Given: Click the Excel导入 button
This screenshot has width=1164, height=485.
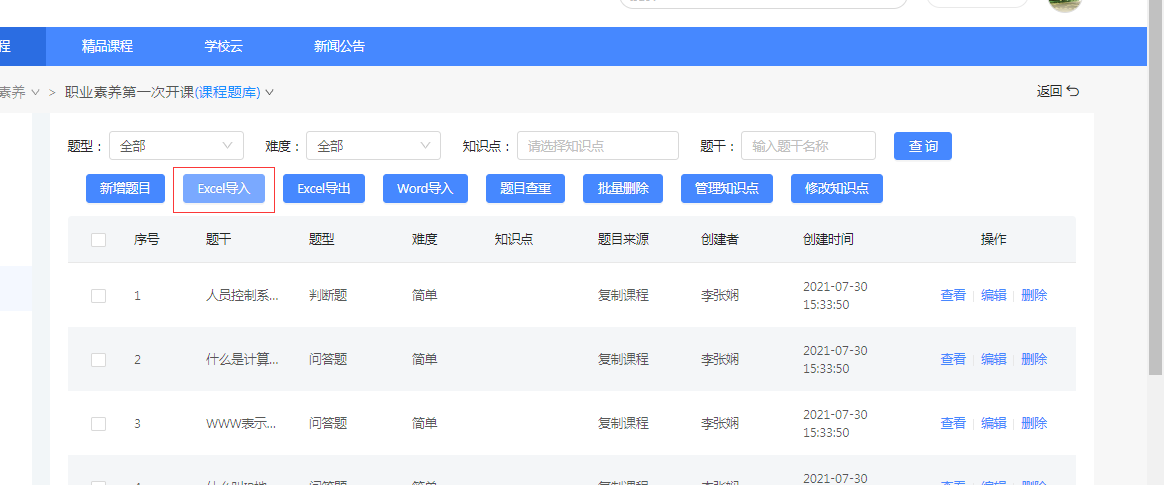Looking at the screenshot, I should pos(224,189).
